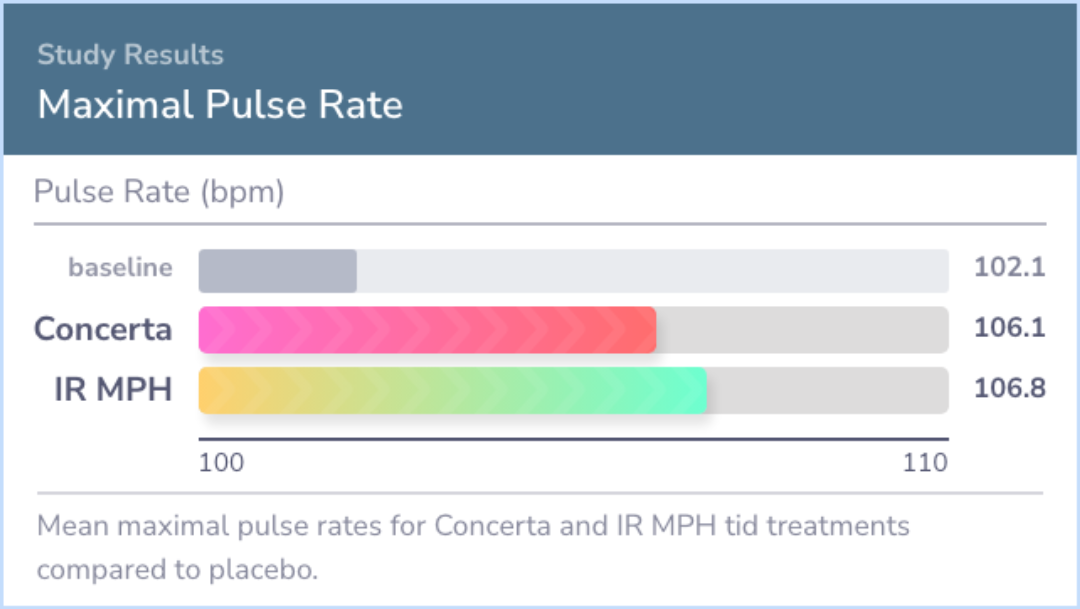The width and height of the screenshot is (1080, 609).
Task: Click the Pulse Rate (bpm) heading
Action: (159, 192)
